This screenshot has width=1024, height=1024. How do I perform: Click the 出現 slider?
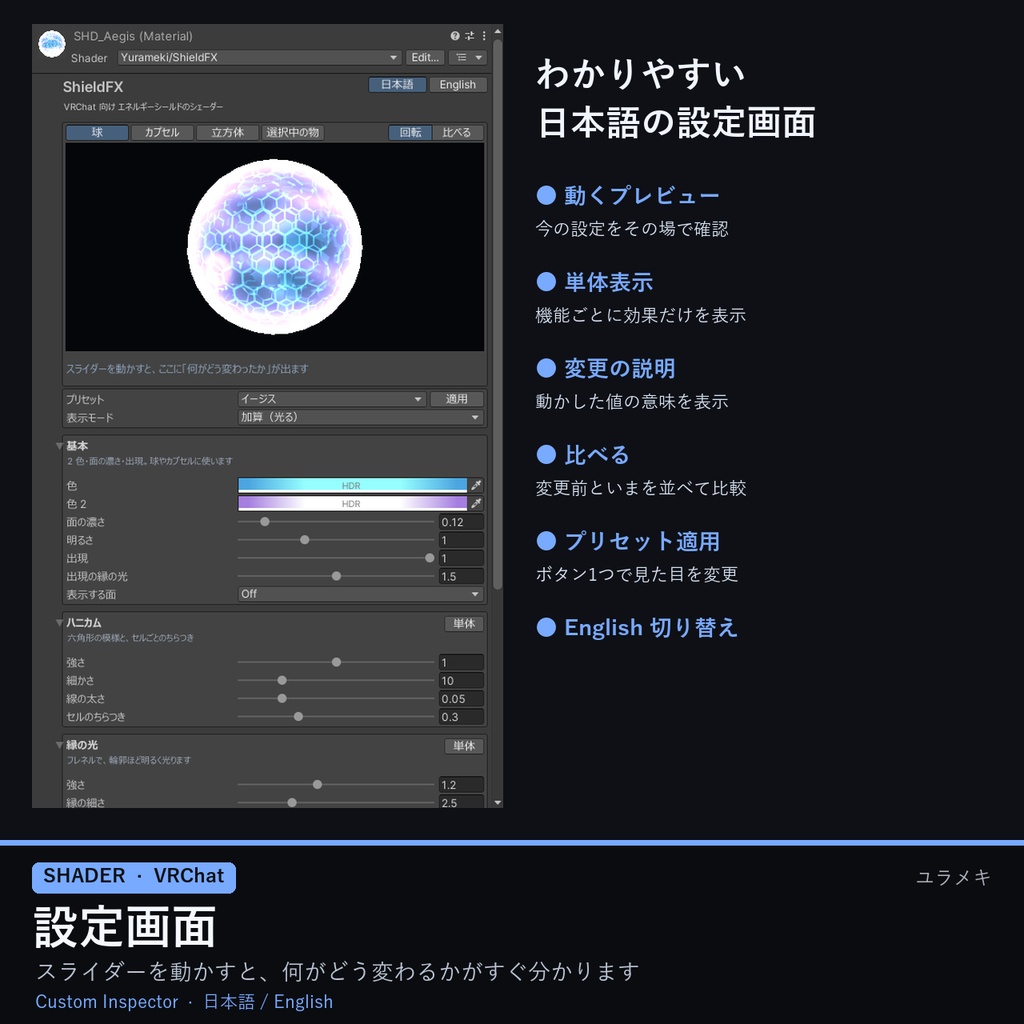tap(336, 558)
